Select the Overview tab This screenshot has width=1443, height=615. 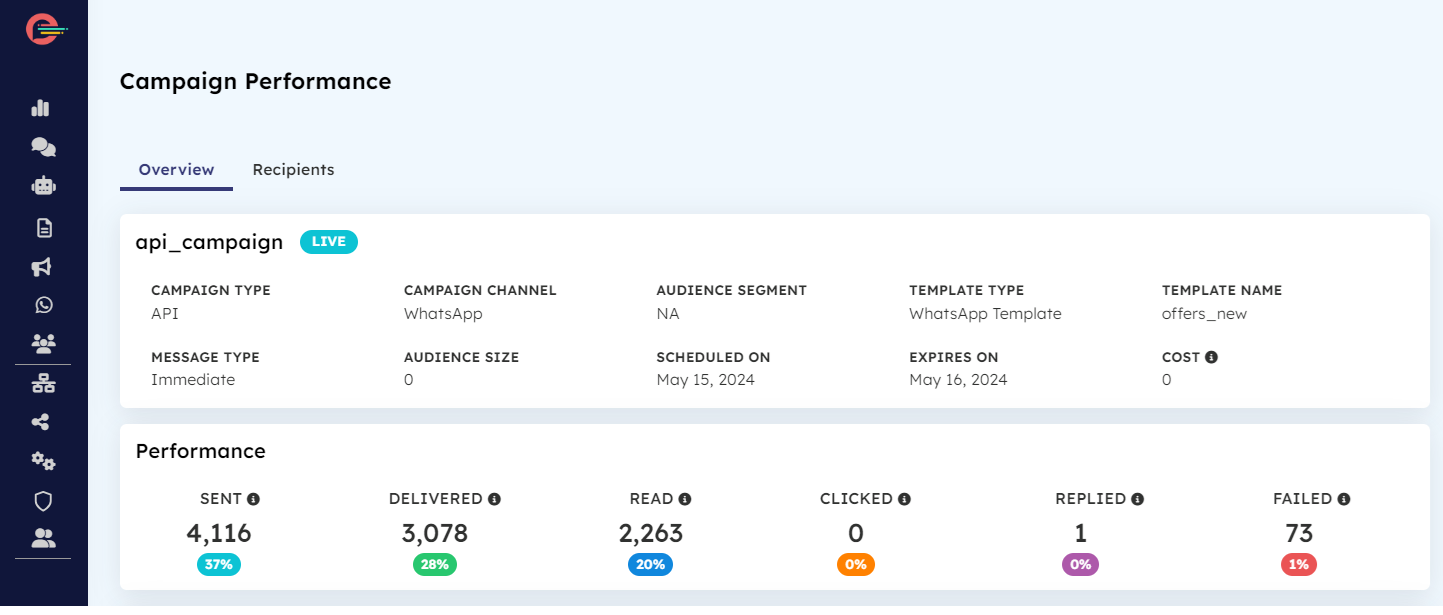coord(176,170)
